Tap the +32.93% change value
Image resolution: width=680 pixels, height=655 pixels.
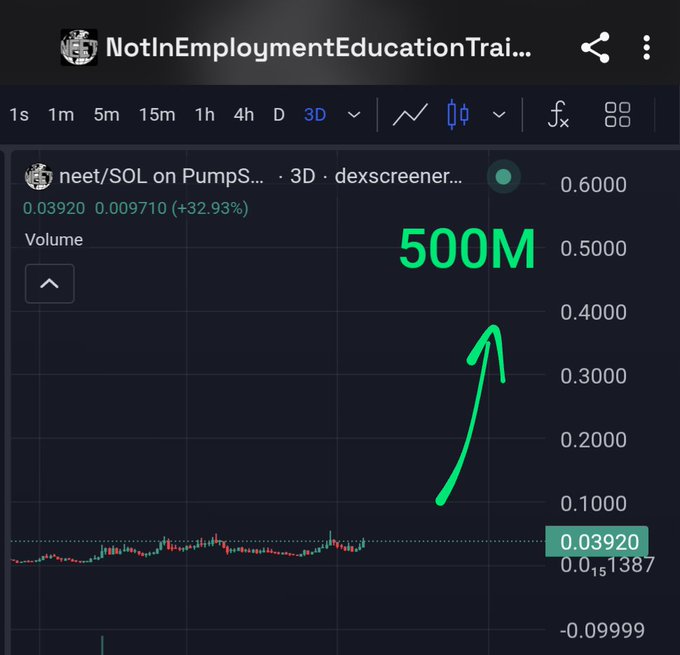pos(210,208)
